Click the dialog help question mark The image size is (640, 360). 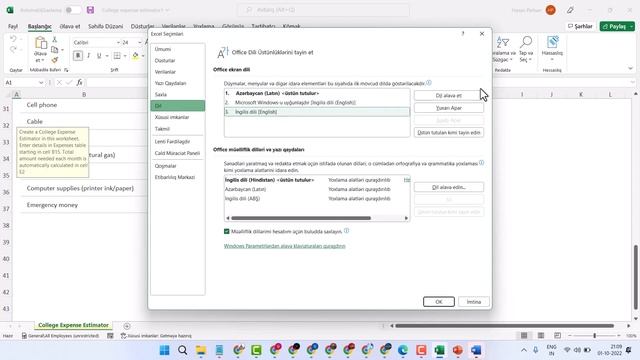(463, 34)
